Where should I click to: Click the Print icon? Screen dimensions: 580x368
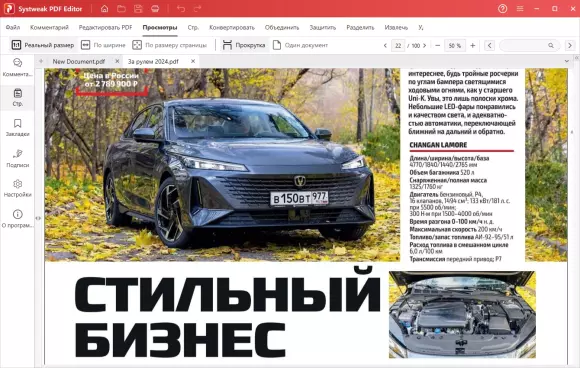pos(155,9)
